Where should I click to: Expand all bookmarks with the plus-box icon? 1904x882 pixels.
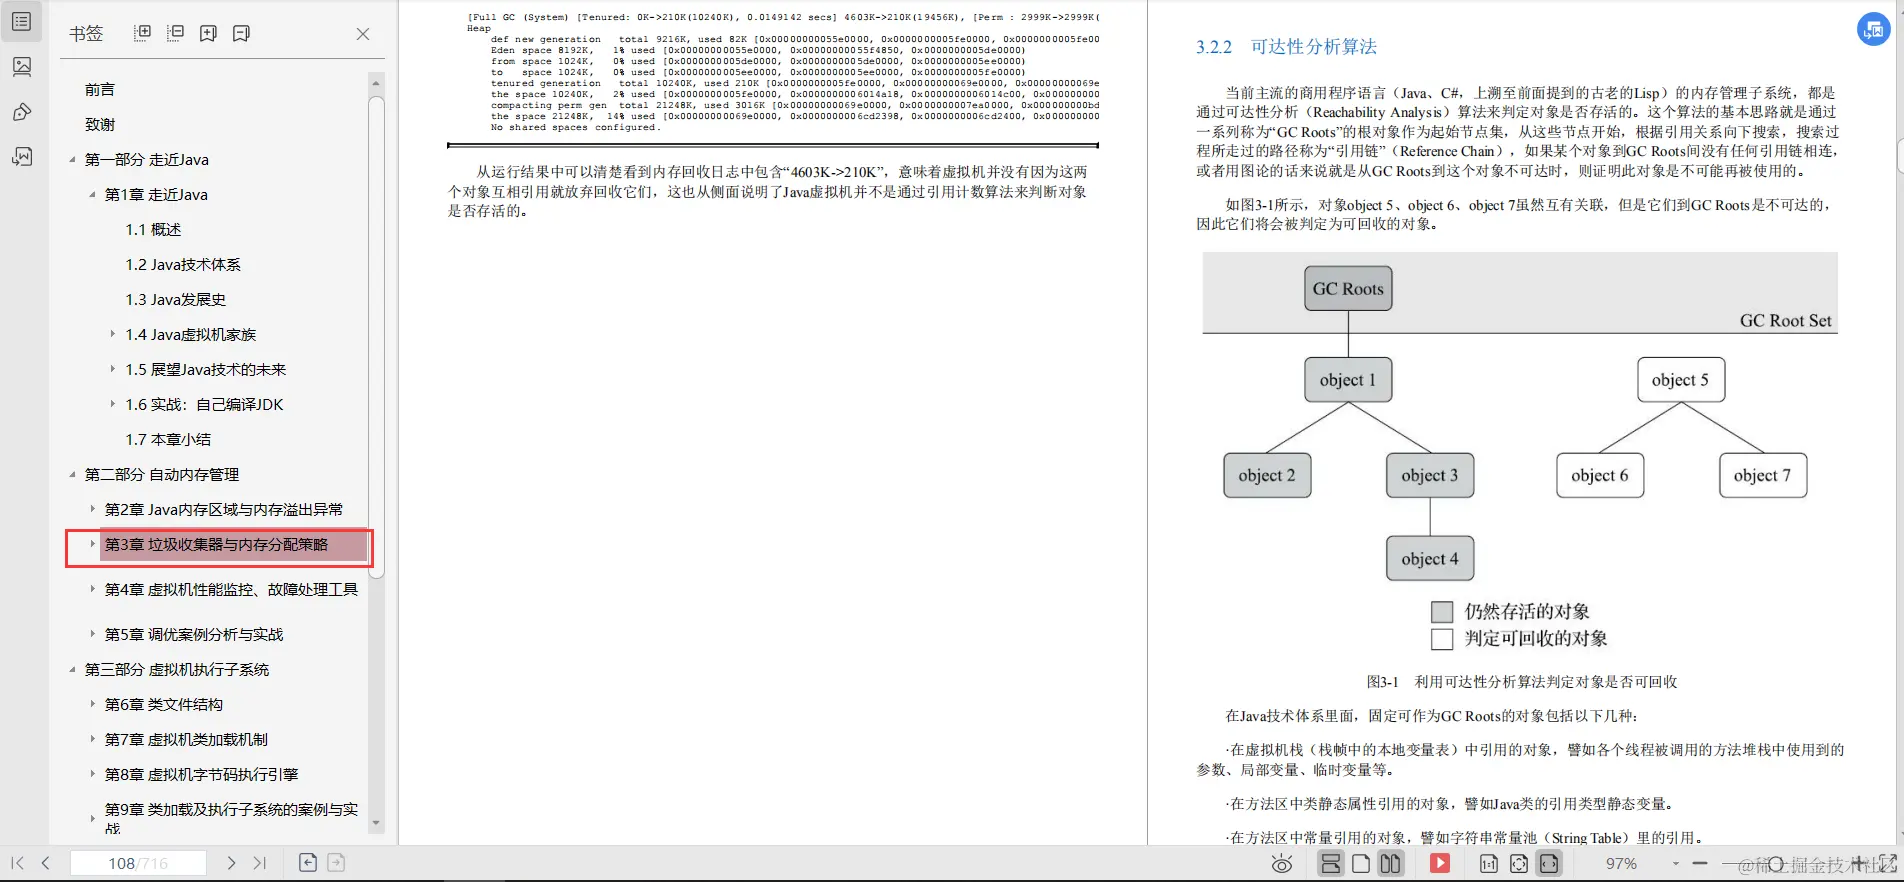click(143, 33)
